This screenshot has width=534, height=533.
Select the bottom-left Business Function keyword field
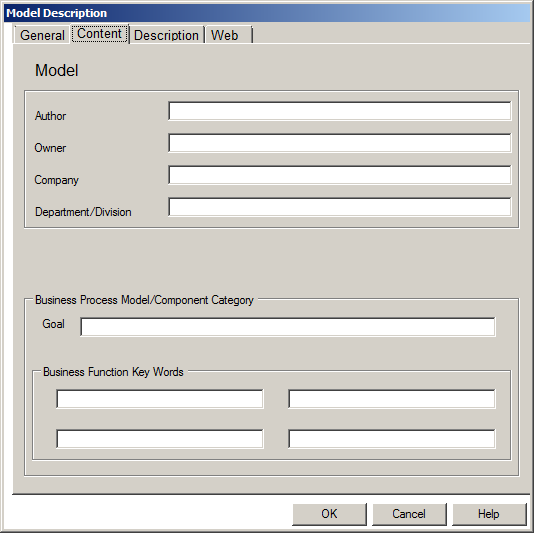pos(160,439)
